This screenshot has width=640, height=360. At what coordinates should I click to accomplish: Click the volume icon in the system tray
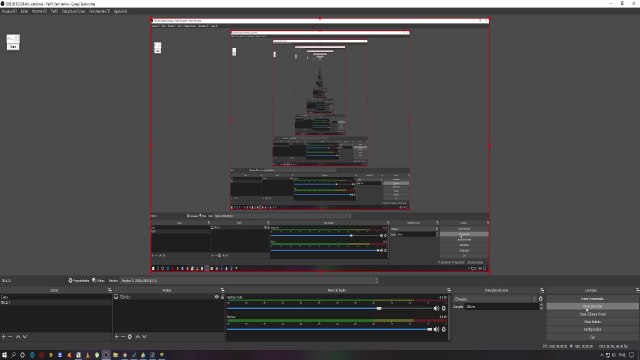click(x=614, y=355)
